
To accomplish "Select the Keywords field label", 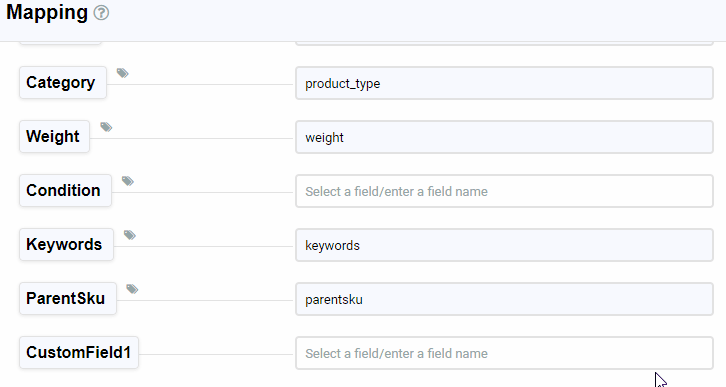I will [x=66, y=244].
